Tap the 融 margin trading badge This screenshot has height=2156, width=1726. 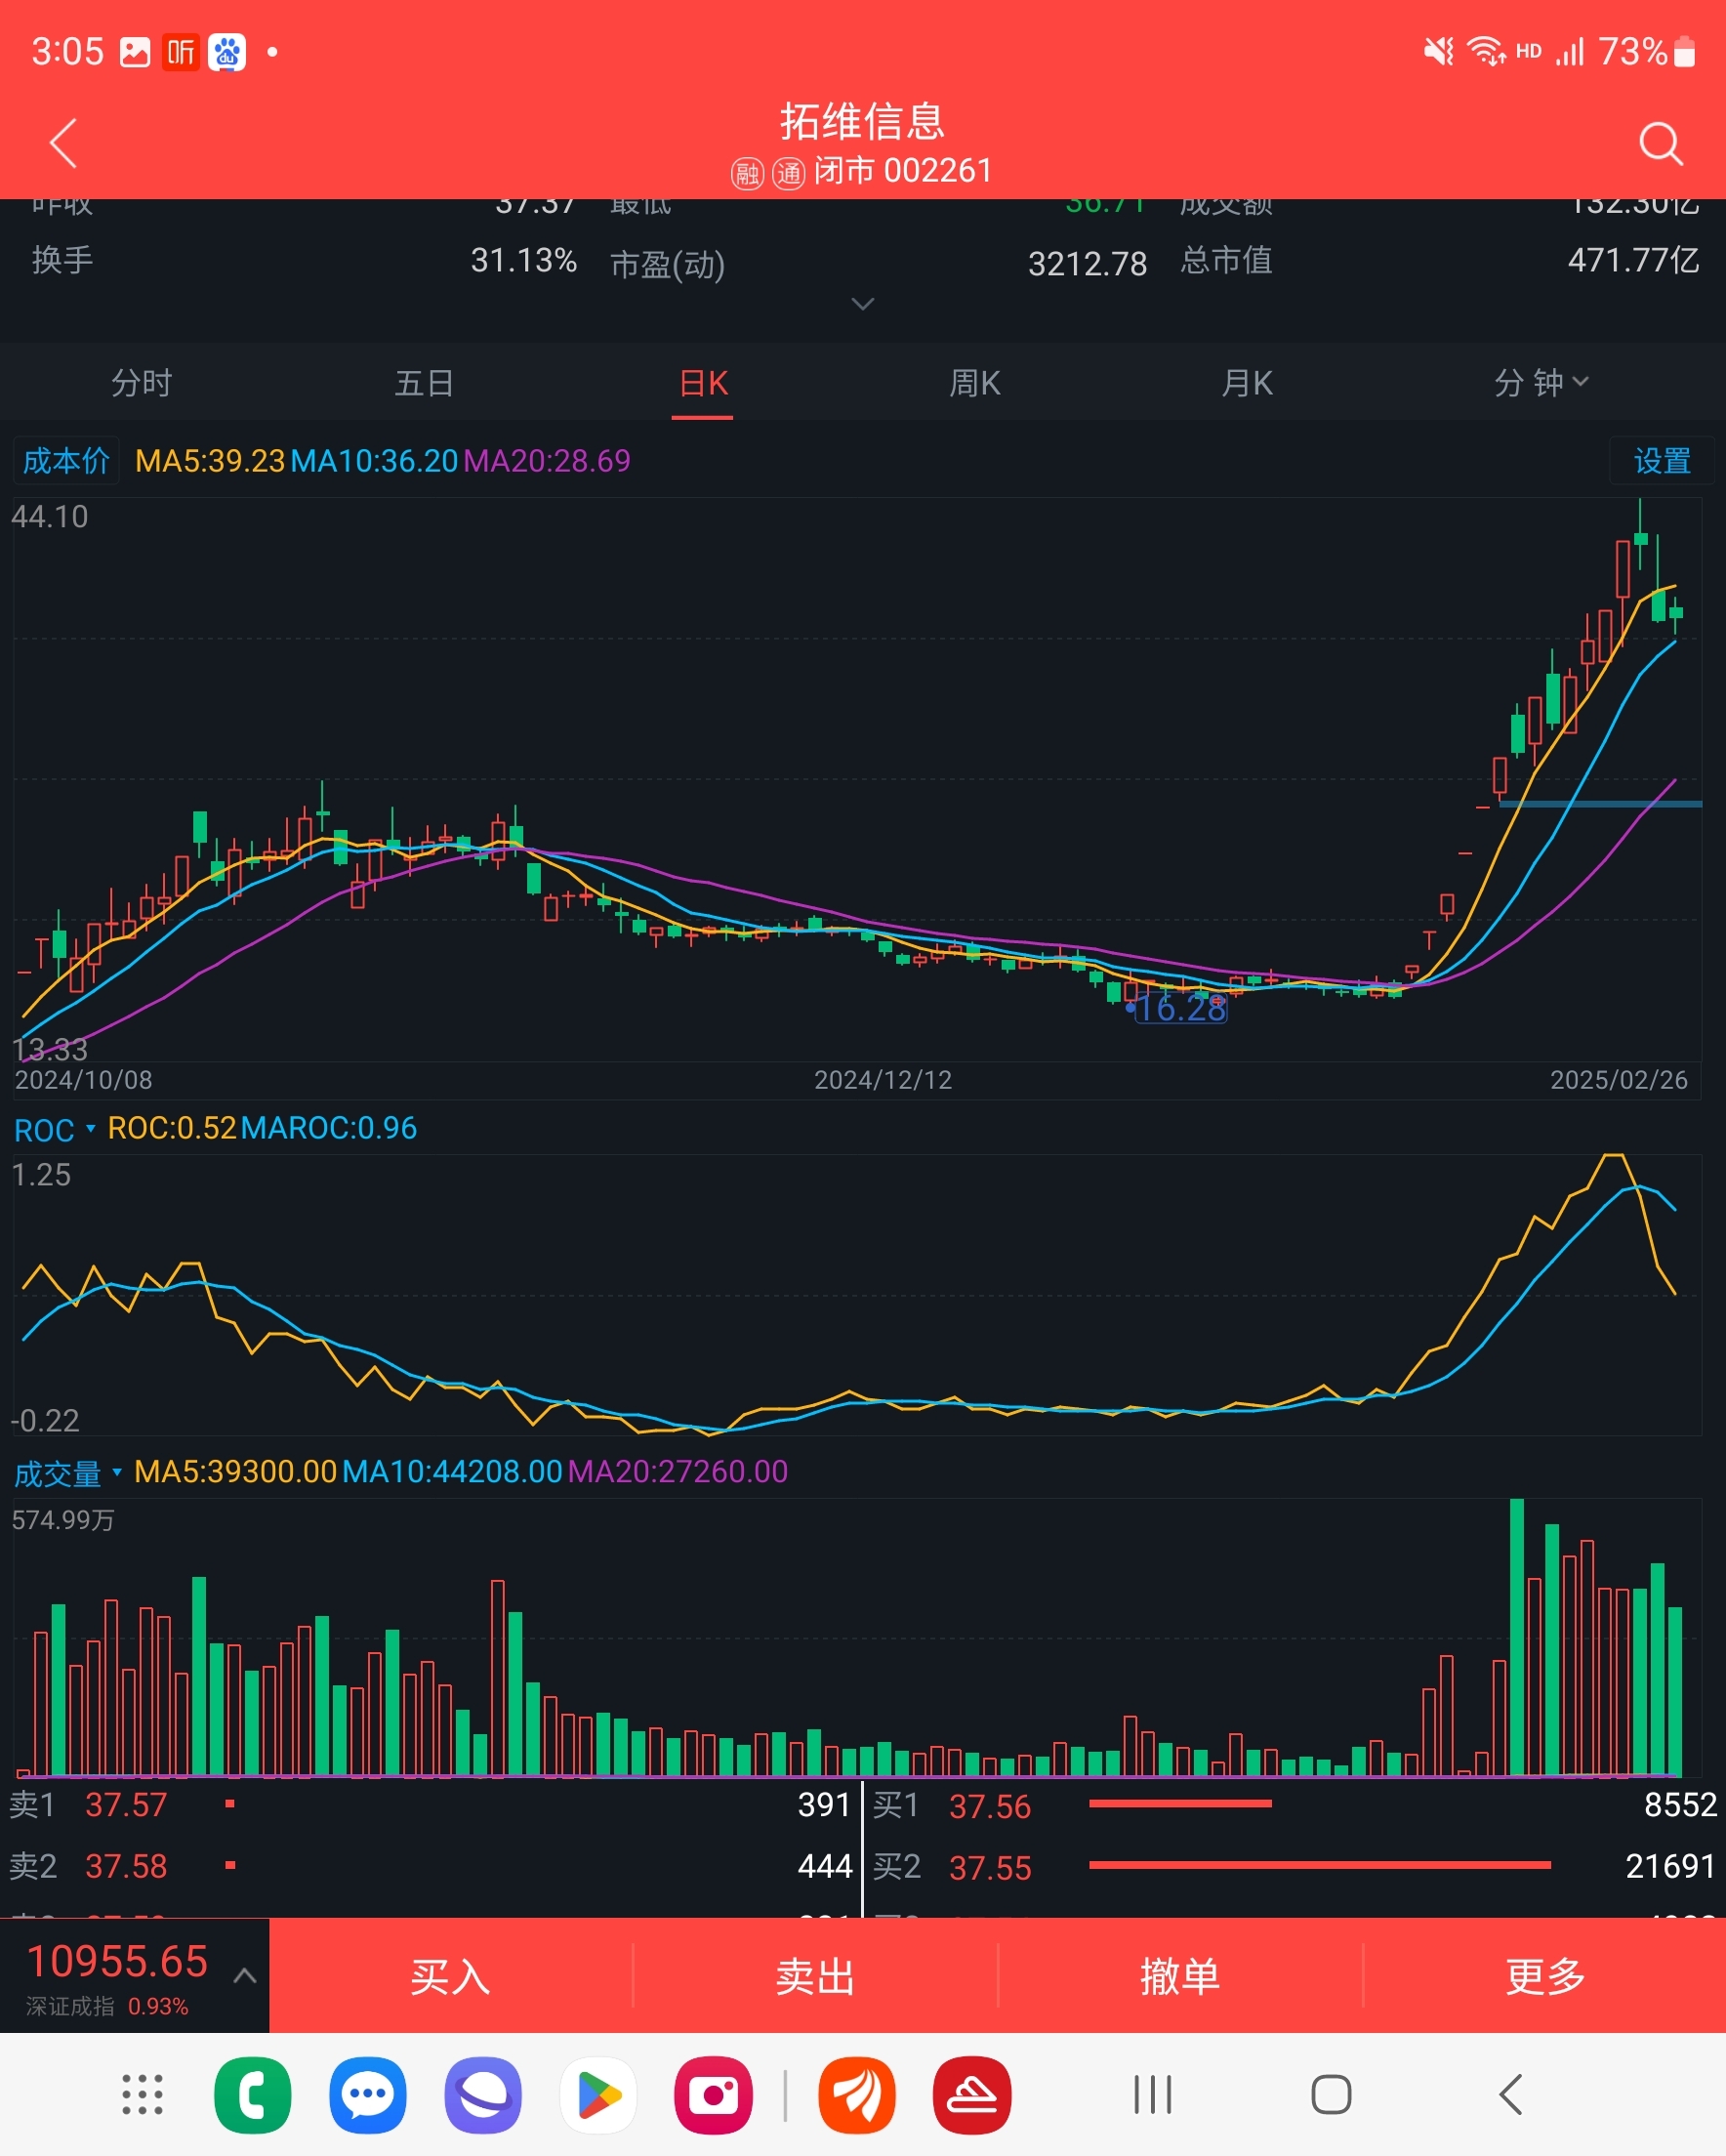[747, 173]
